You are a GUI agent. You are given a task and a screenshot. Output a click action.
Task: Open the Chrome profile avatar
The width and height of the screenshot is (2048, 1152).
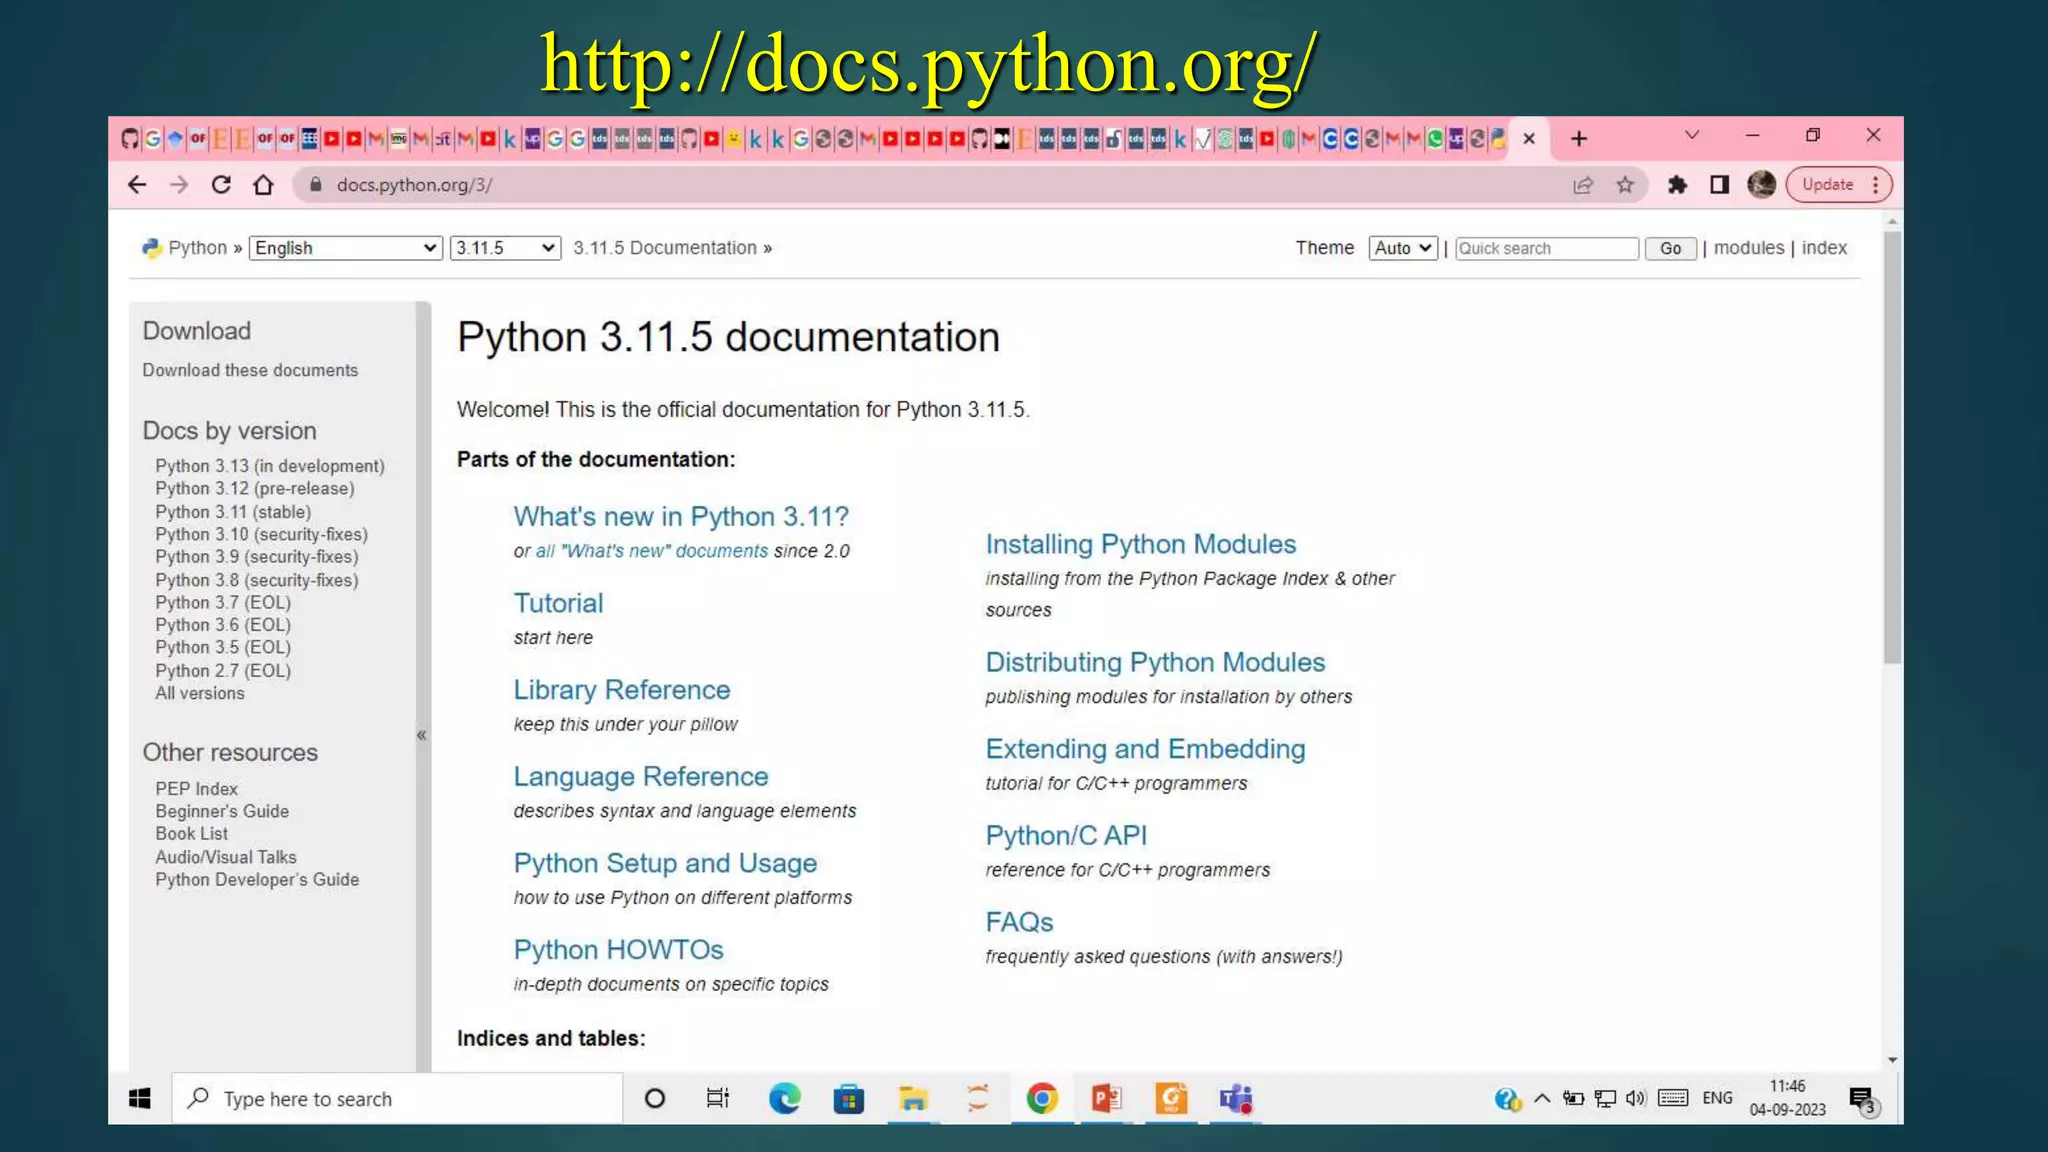1761,185
